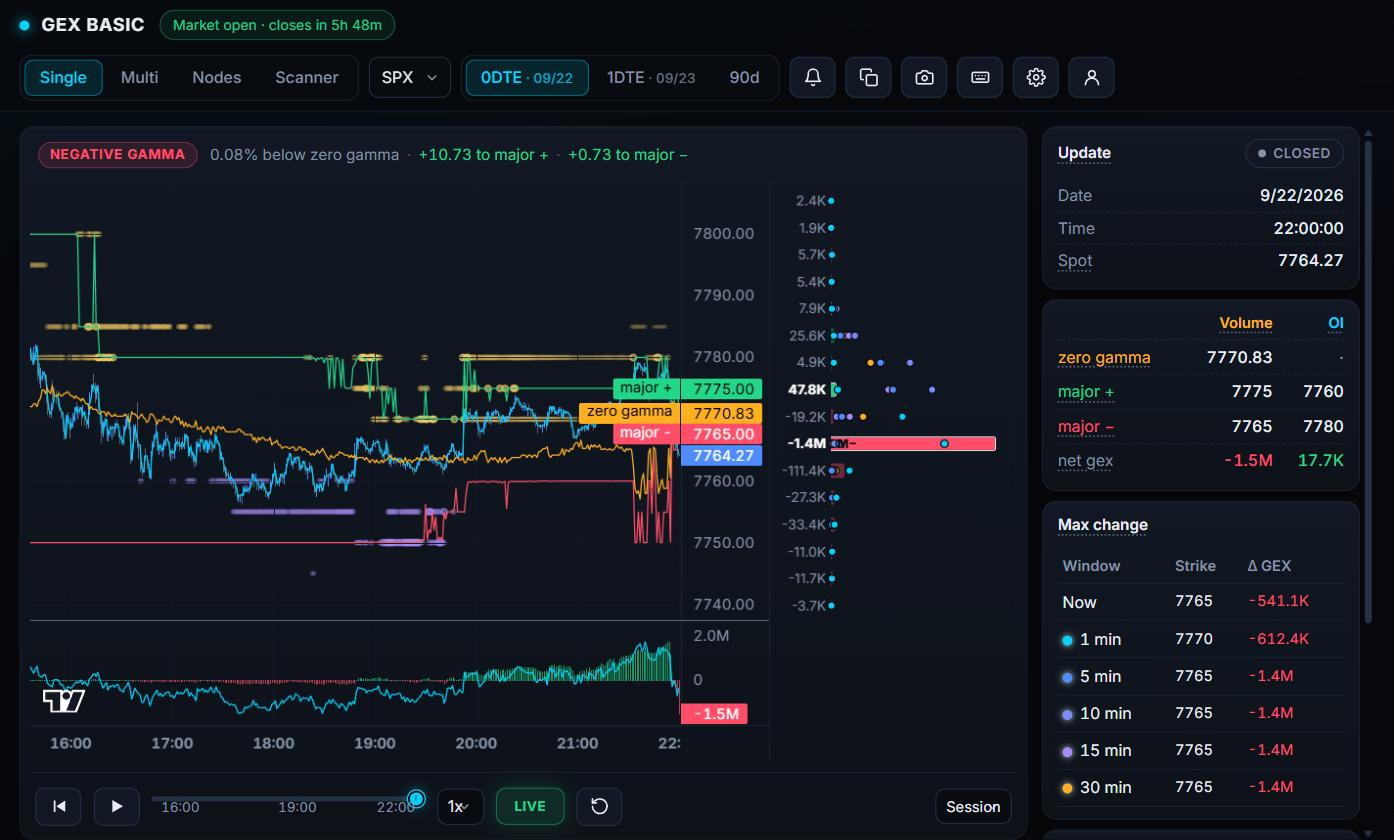
Task: Select the 1 min window row
Action: [1201, 639]
